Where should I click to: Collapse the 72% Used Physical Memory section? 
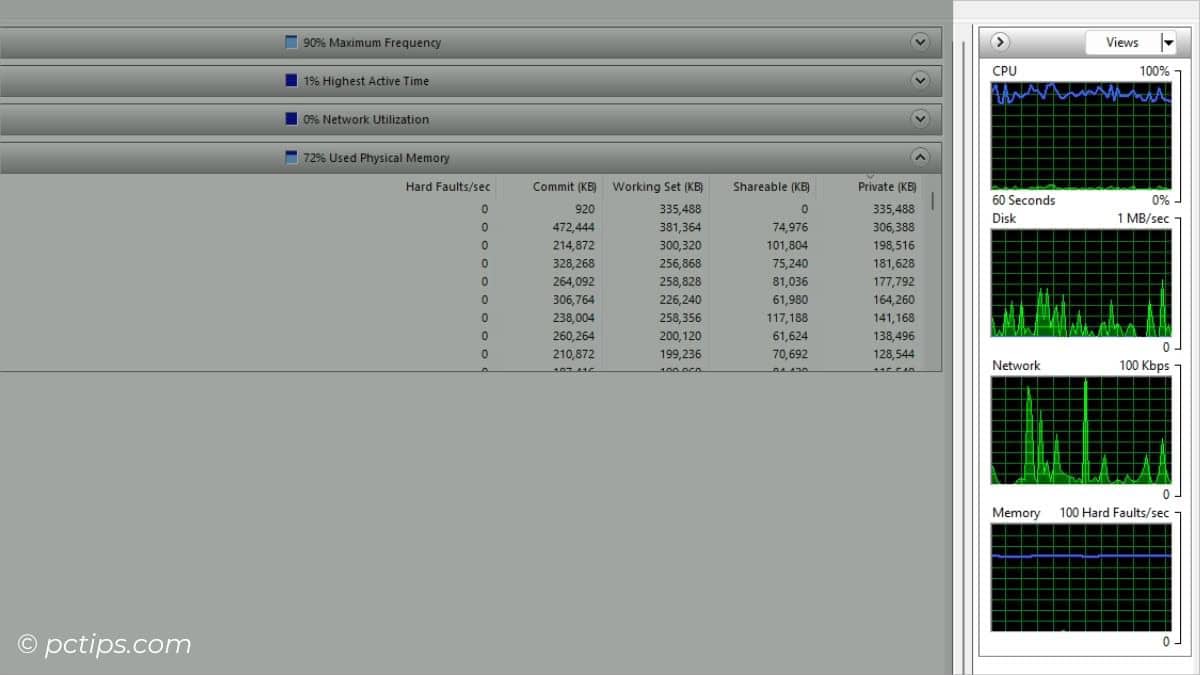pos(919,157)
